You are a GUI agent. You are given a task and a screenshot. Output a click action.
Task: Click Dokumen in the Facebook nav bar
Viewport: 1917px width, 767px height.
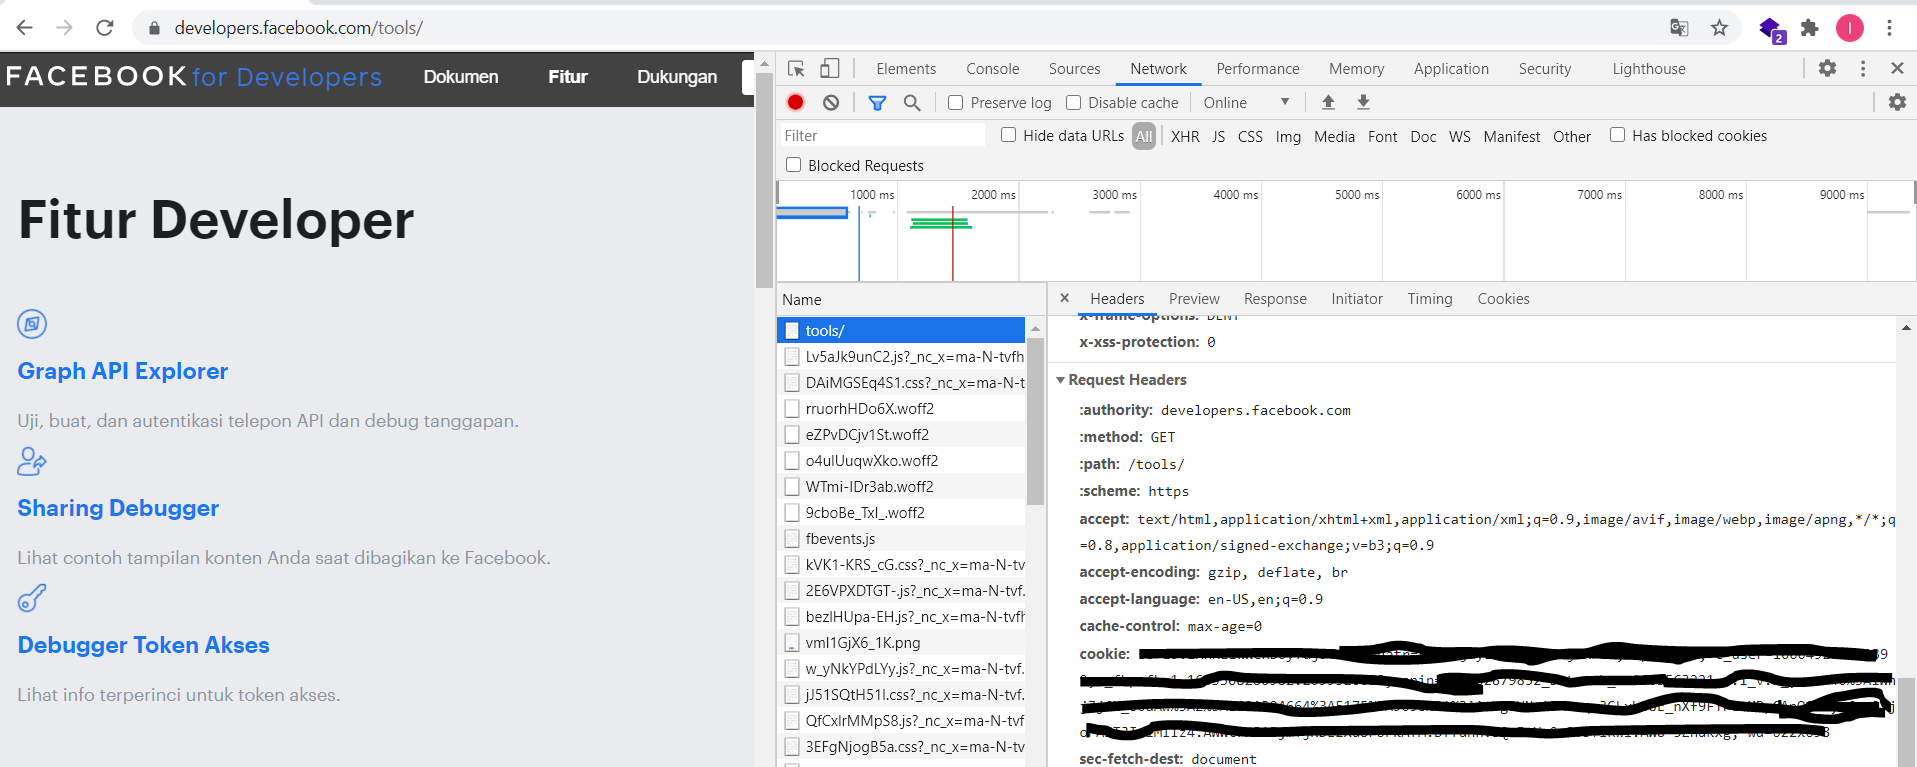click(461, 77)
